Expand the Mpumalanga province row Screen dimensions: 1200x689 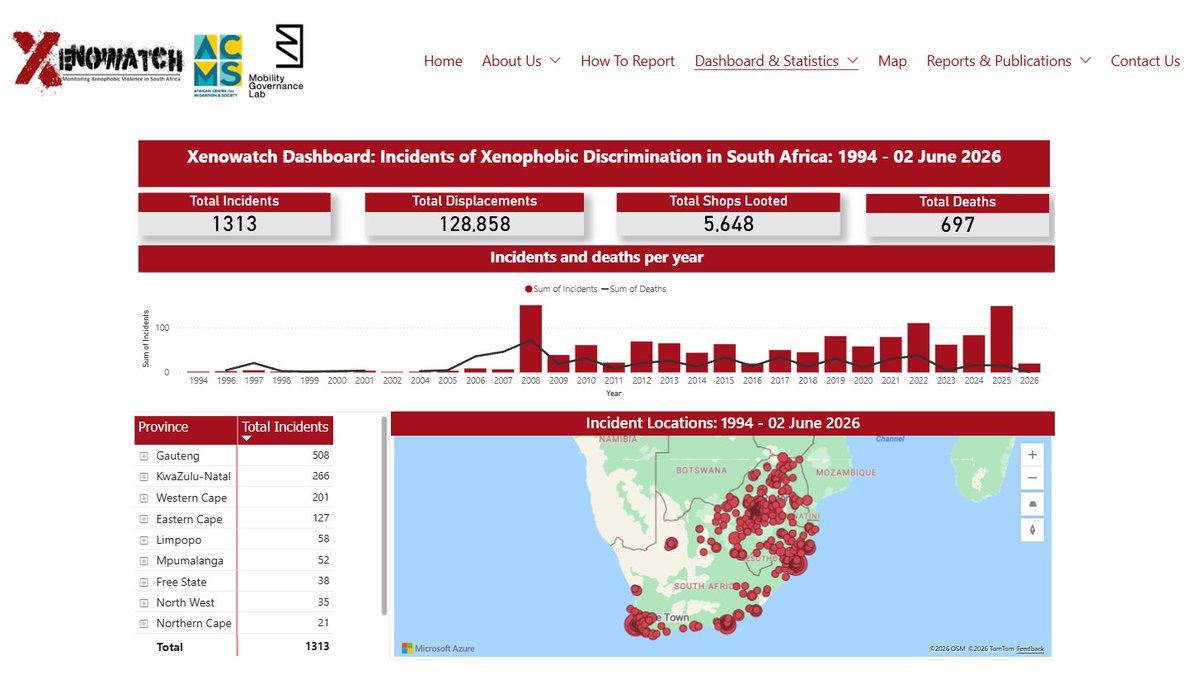click(144, 561)
